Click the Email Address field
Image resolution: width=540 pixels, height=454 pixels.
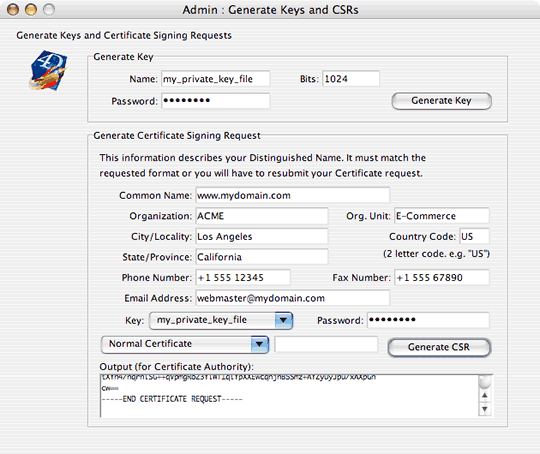pyautogui.click(x=293, y=298)
